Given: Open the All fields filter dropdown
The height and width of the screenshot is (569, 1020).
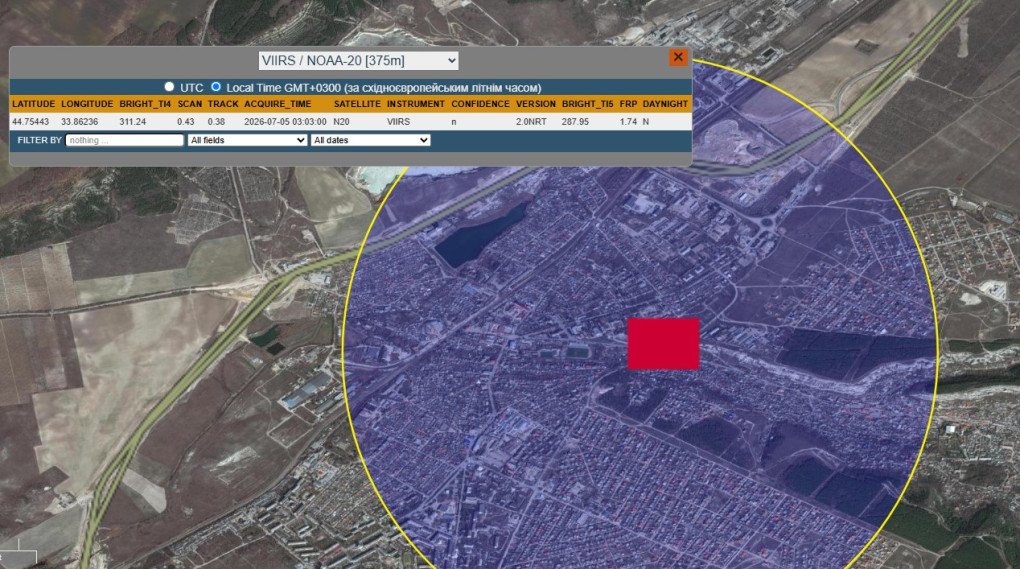Looking at the screenshot, I should tap(247, 140).
